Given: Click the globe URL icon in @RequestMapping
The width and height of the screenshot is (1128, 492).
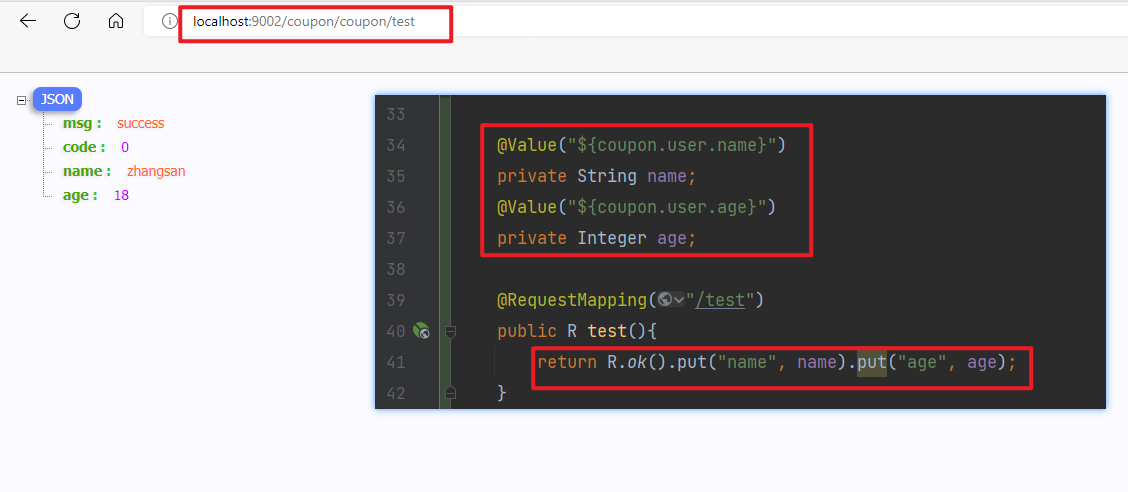Looking at the screenshot, I should pos(665,299).
